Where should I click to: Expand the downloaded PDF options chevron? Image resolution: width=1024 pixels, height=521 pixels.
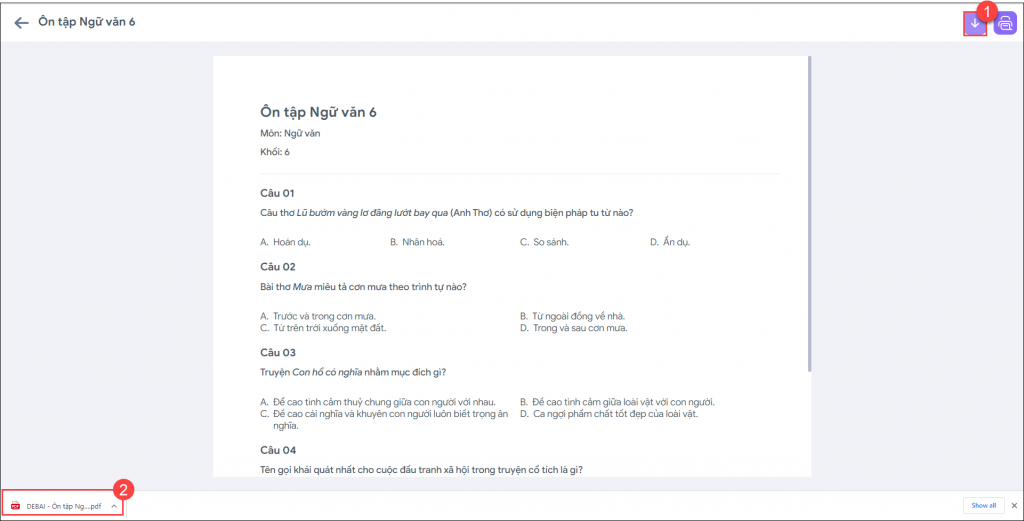tap(114, 506)
